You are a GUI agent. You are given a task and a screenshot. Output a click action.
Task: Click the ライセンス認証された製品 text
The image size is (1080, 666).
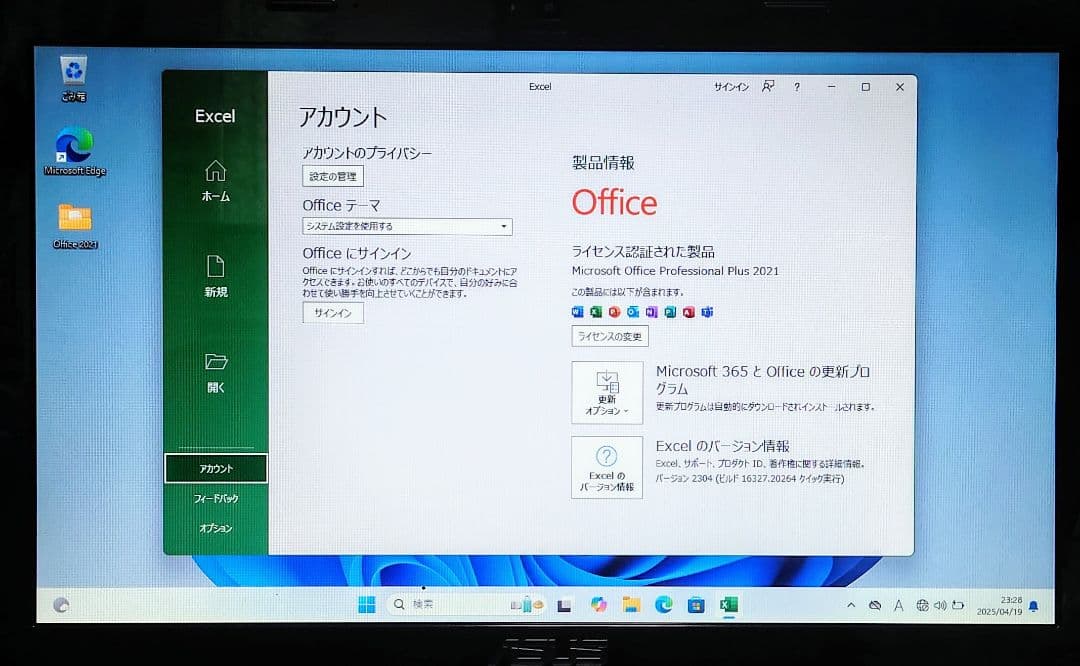643,251
